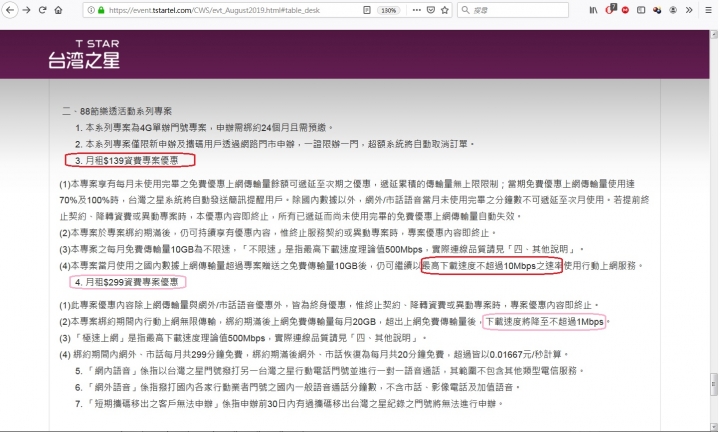Bookmark this page with the star icon
720x432 pixels.
[444, 10]
